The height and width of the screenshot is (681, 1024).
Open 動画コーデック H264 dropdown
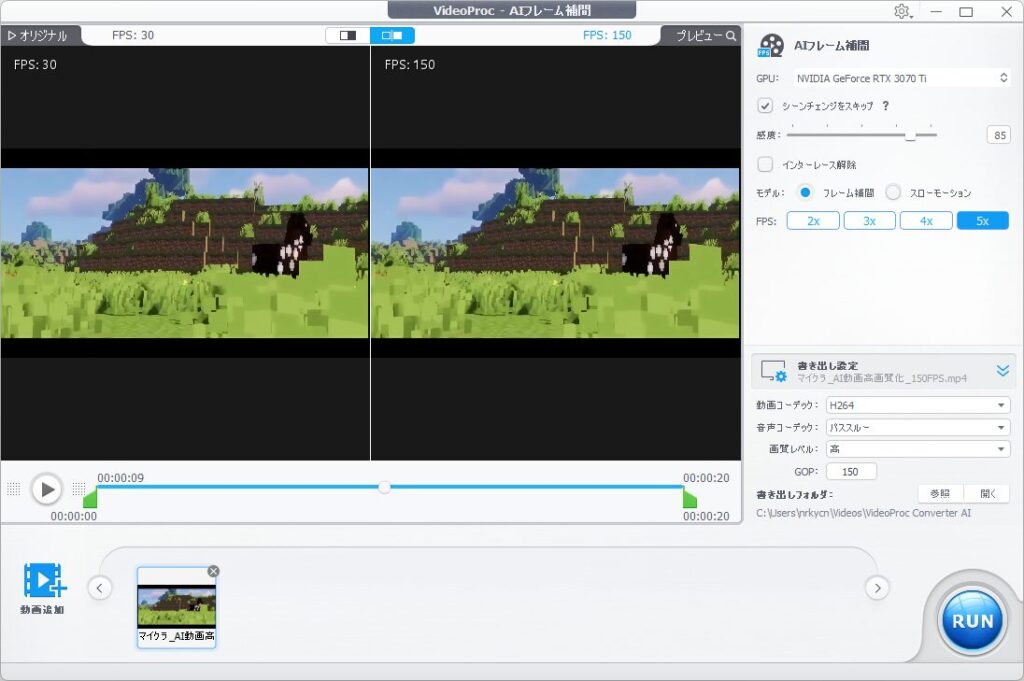pos(918,405)
